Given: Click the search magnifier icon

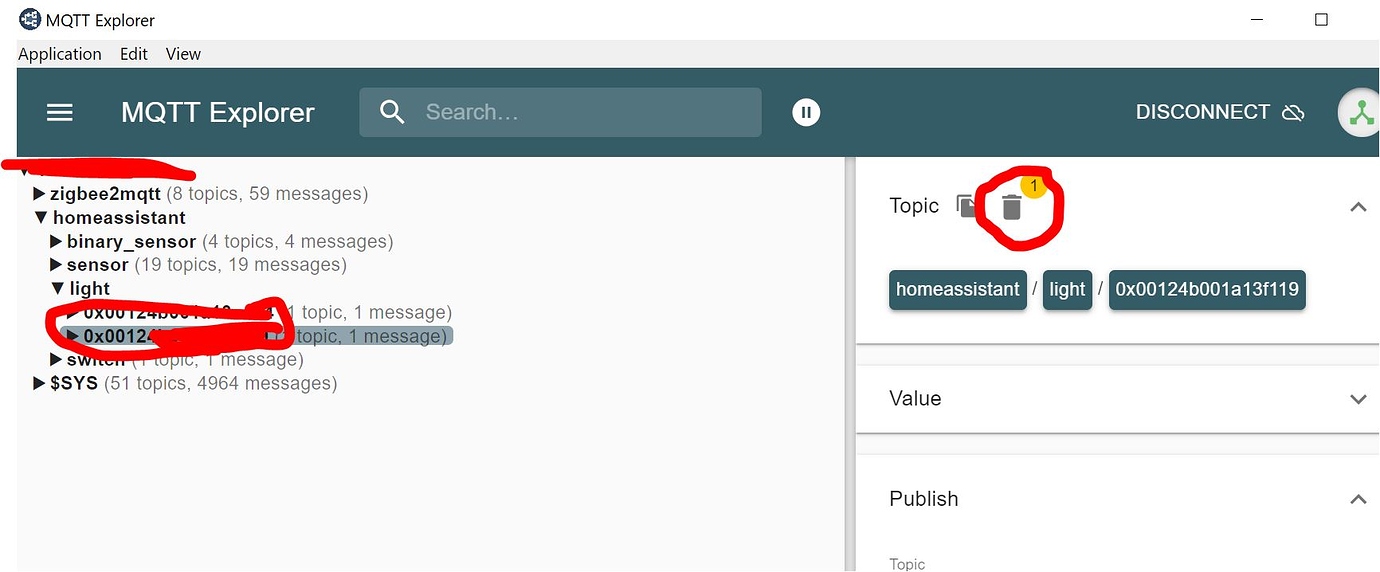Looking at the screenshot, I should 393,112.
